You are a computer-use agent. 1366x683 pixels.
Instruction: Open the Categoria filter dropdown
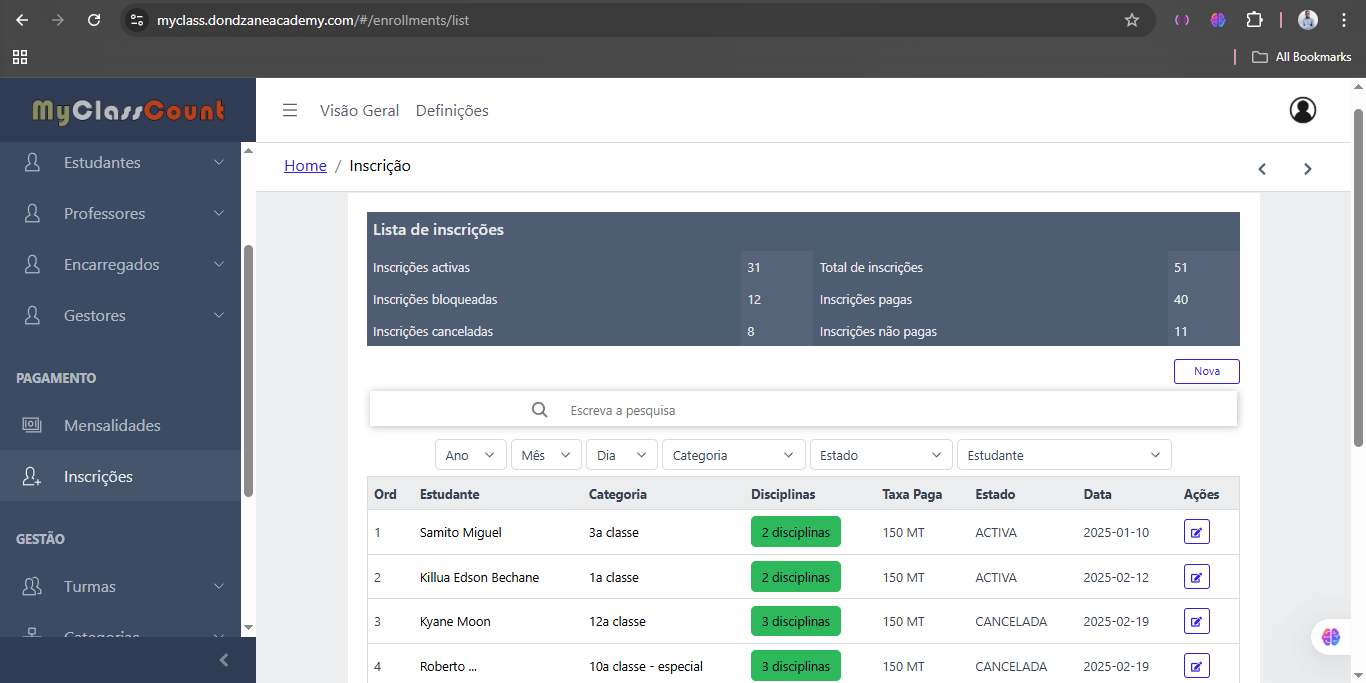733,455
